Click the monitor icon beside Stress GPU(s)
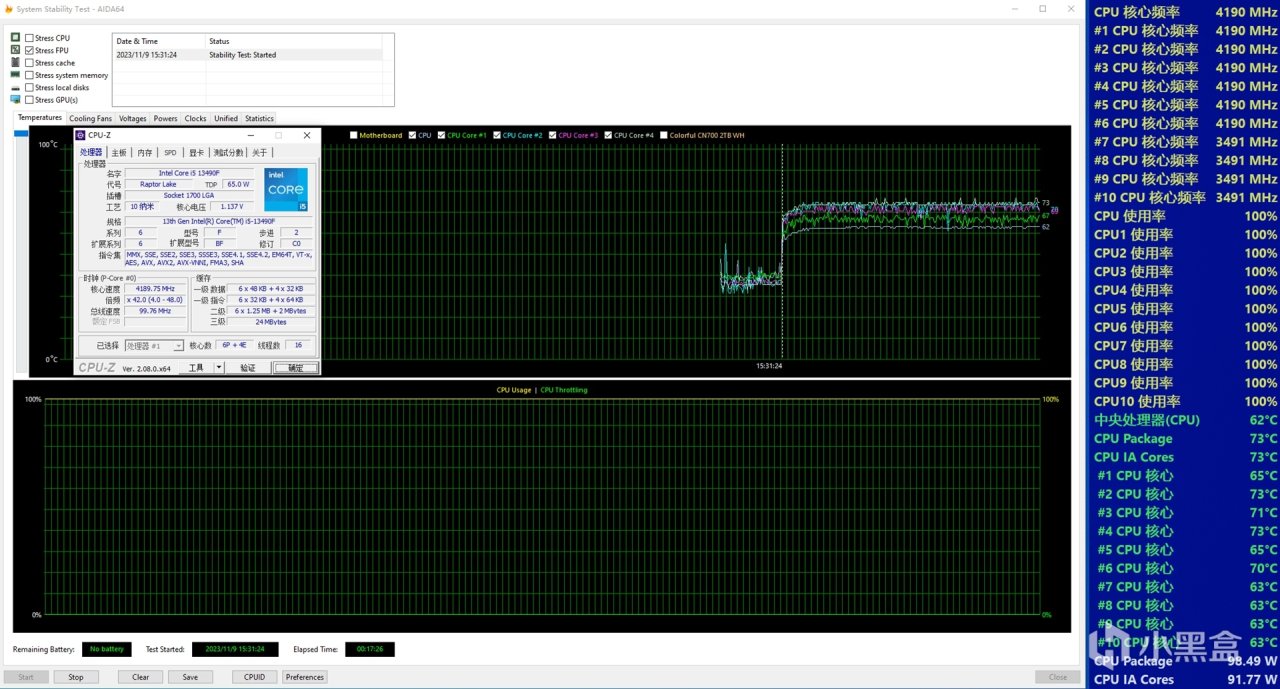The height and width of the screenshot is (689, 1280). click(15, 100)
